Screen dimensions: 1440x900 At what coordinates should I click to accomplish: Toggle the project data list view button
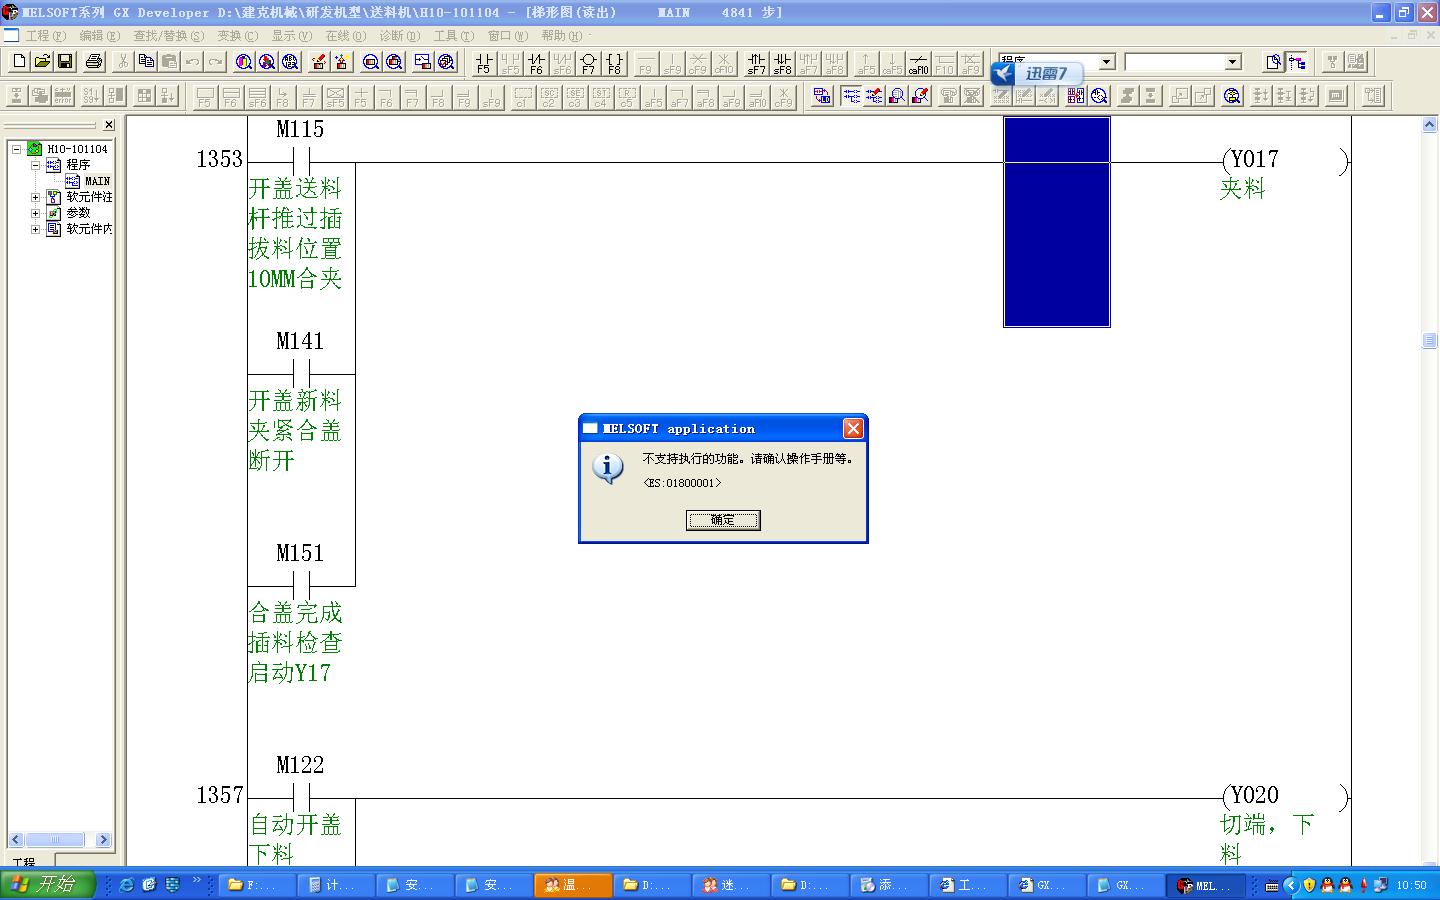click(1297, 62)
